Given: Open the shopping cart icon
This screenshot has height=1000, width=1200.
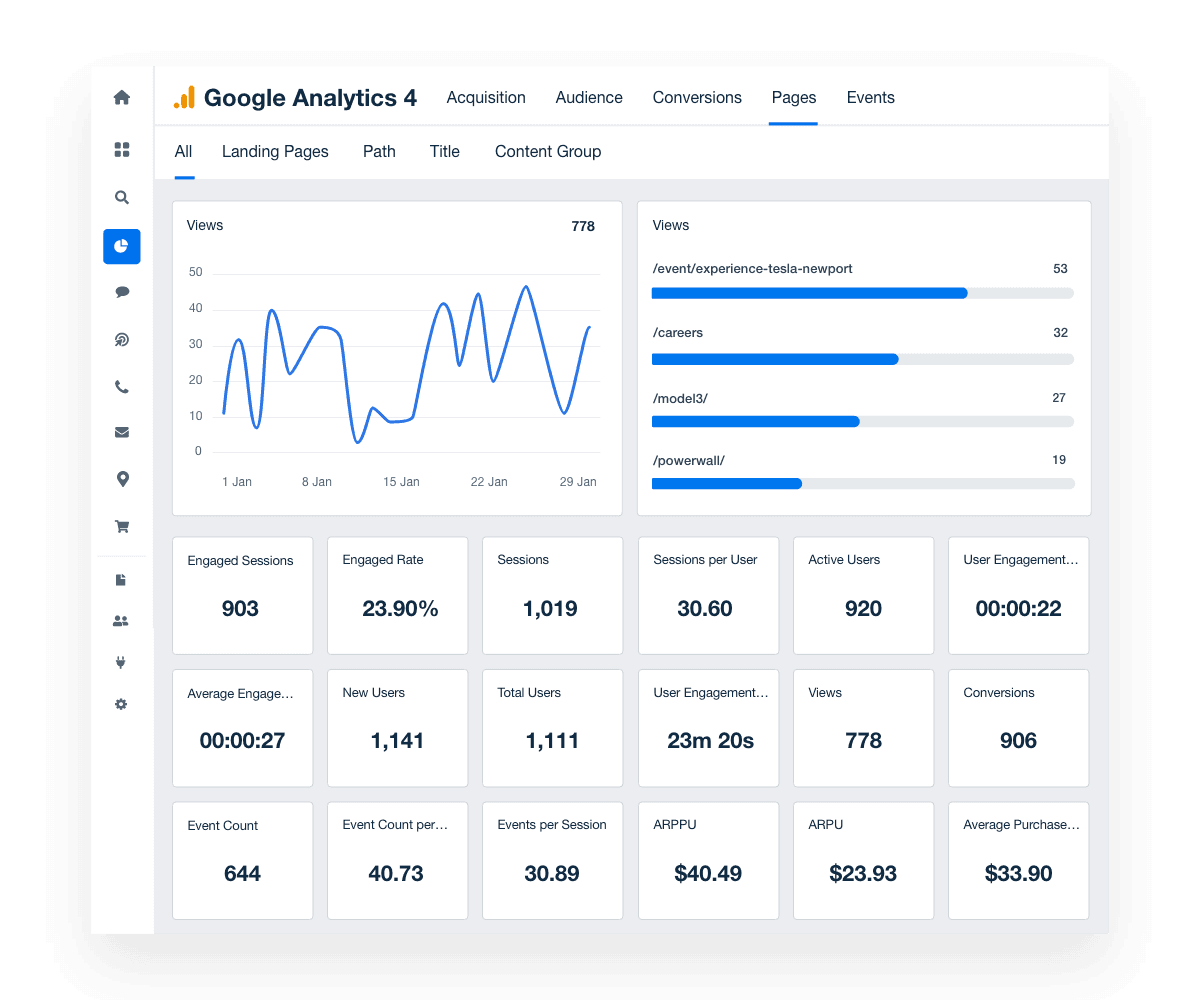Looking at the screenshot, I should point(121,525).
